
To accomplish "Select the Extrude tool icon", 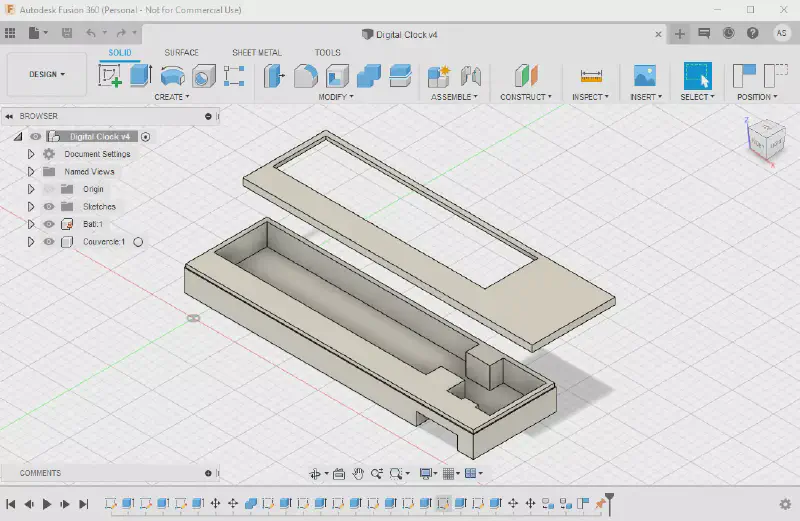I will [140, 76].
